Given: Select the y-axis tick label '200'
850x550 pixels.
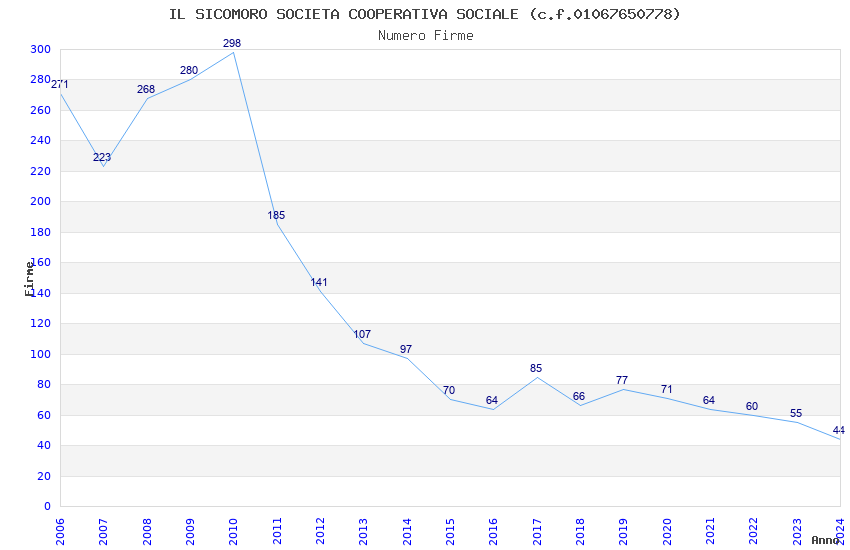Looking at the screenshot, I should 41,202.
